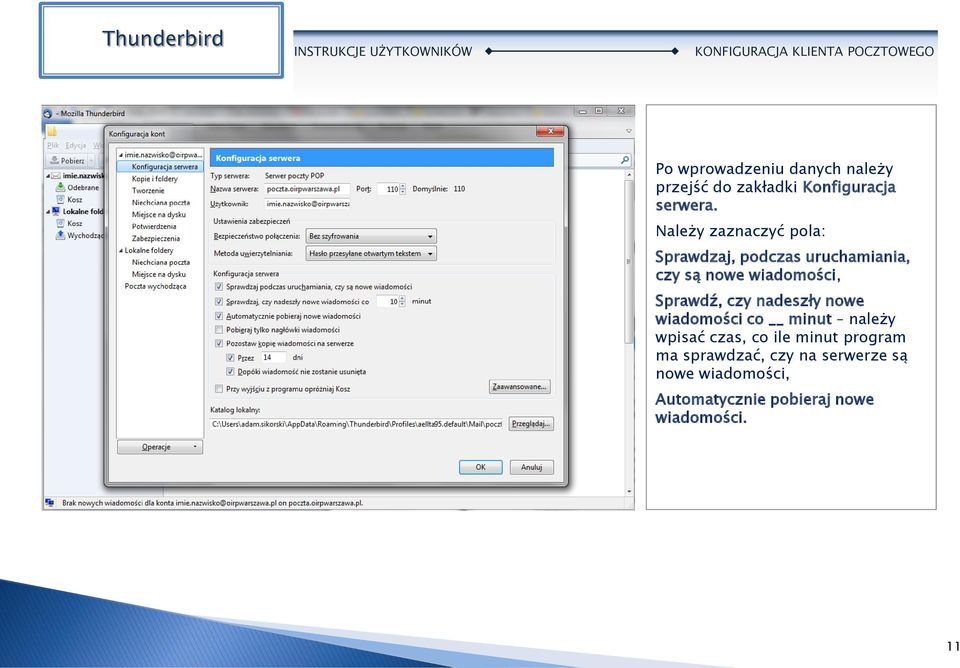This screenshot has width=960, height=668.
Task: Click the Odebrane inbox folder icon
Action: click(60, 187)
